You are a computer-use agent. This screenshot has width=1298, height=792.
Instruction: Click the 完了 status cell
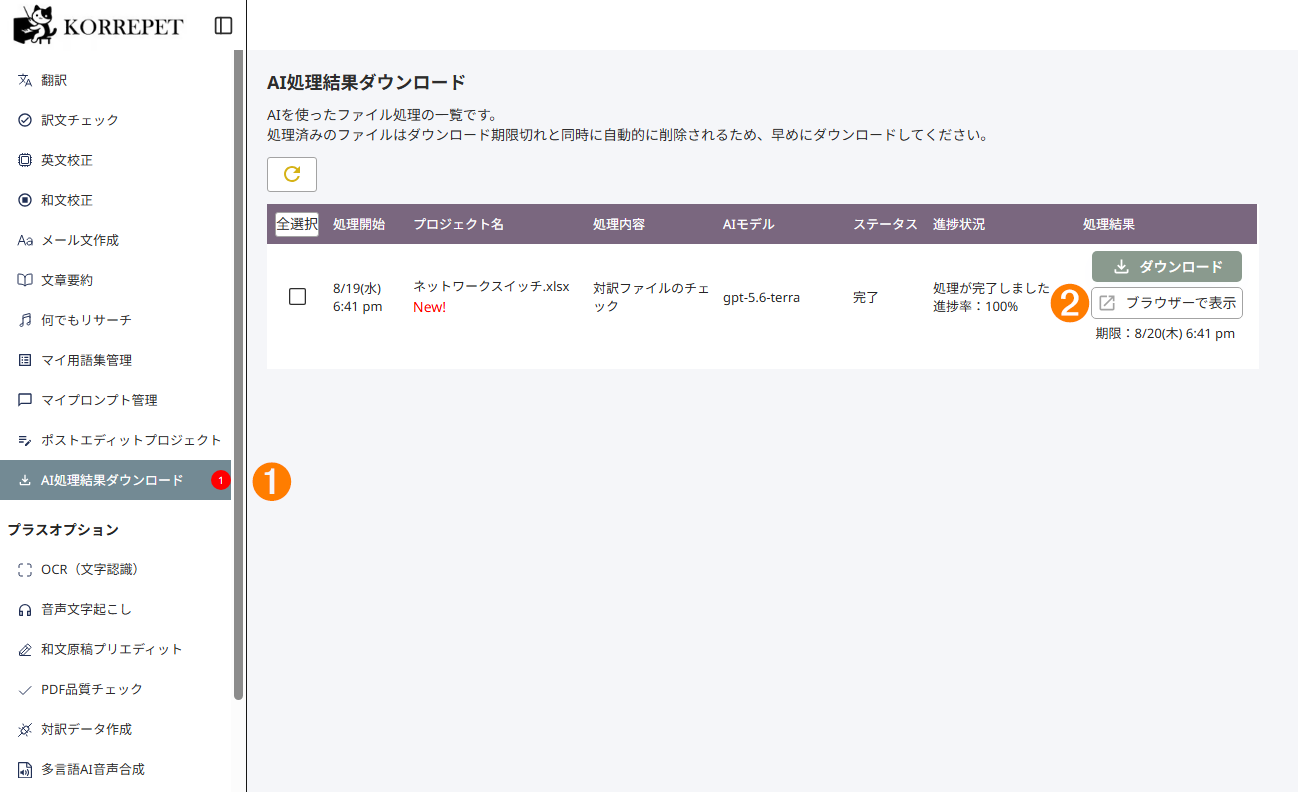tap(866, 297)
